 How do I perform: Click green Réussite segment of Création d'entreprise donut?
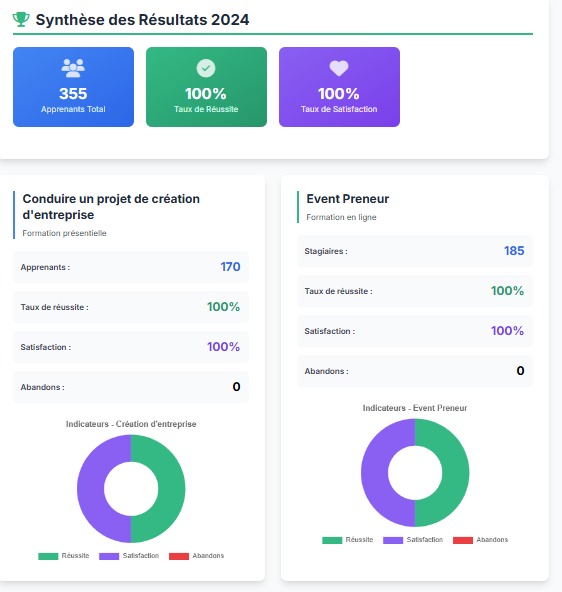tap(172, 489)
